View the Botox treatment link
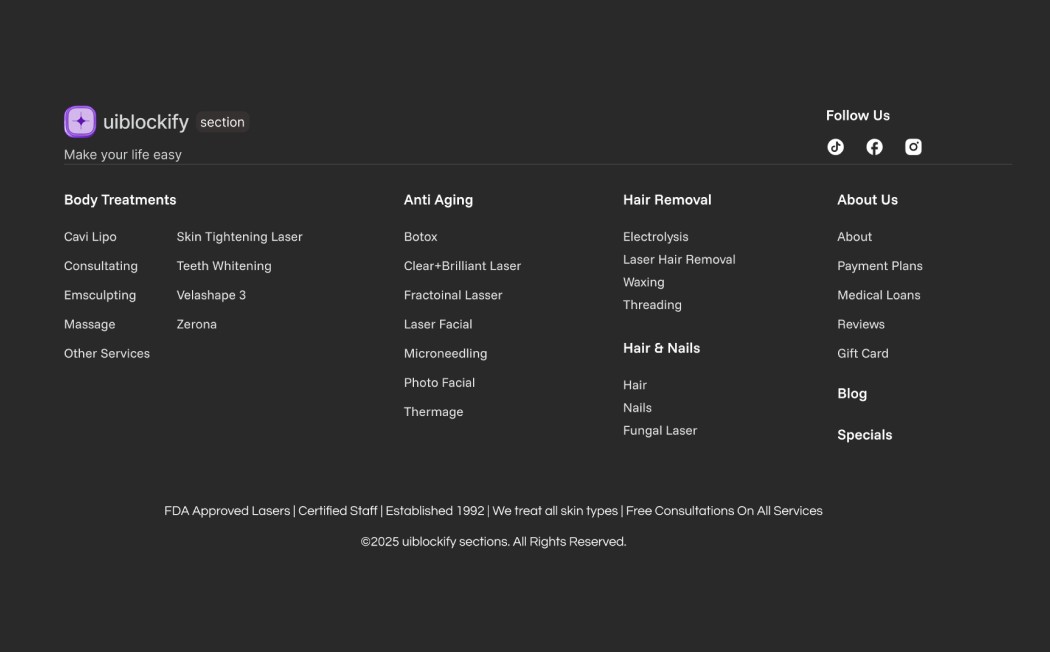 pos(420,237)
